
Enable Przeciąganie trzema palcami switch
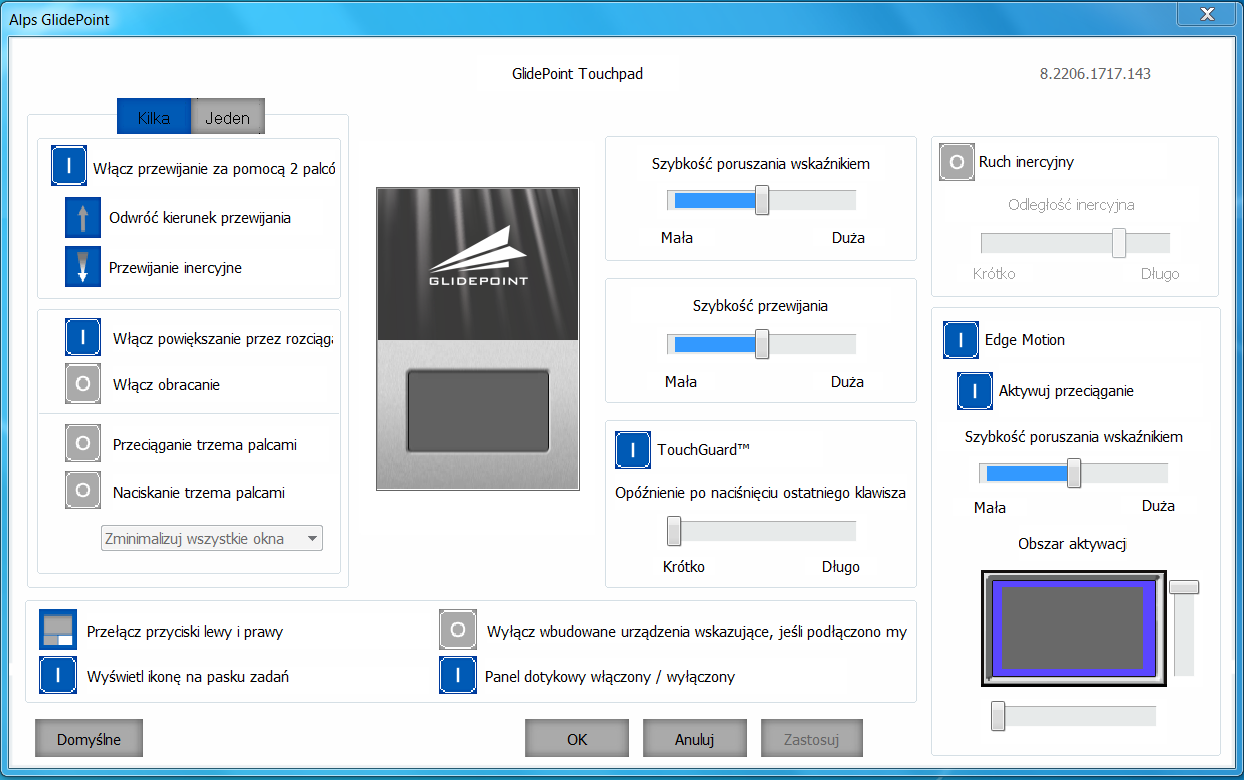coord(83,443)
